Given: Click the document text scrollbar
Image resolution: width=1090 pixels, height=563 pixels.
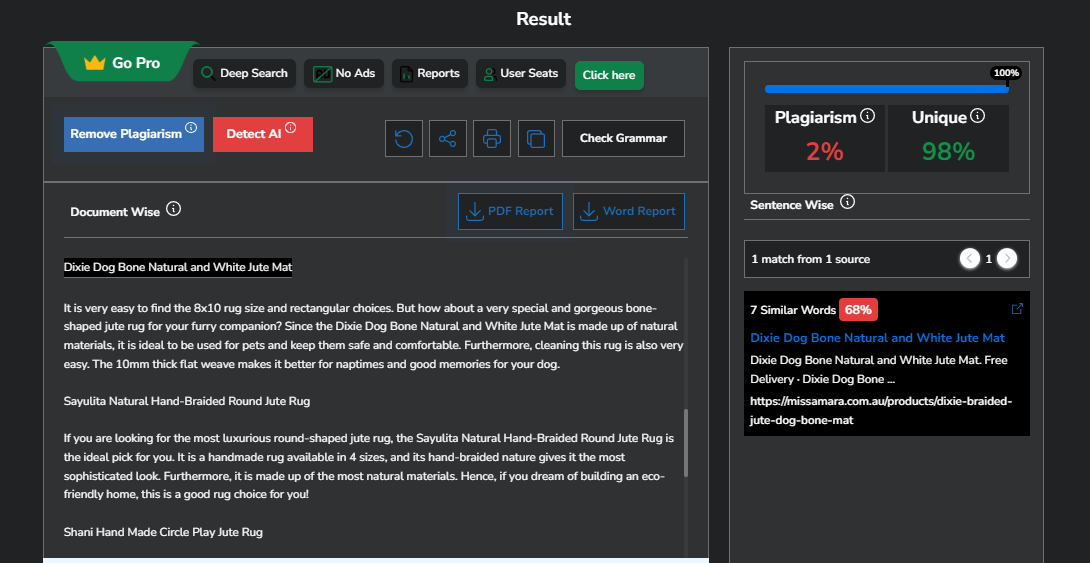Looking at the screenshot, I should (x=686, y=443).
